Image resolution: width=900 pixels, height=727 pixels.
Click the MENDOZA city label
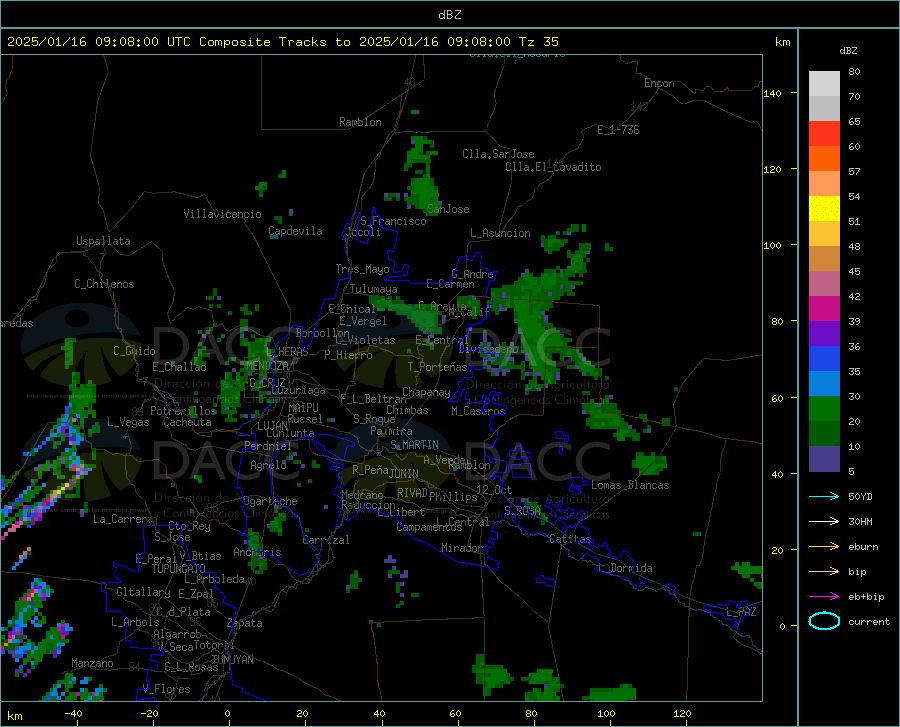tap(267, 366)
